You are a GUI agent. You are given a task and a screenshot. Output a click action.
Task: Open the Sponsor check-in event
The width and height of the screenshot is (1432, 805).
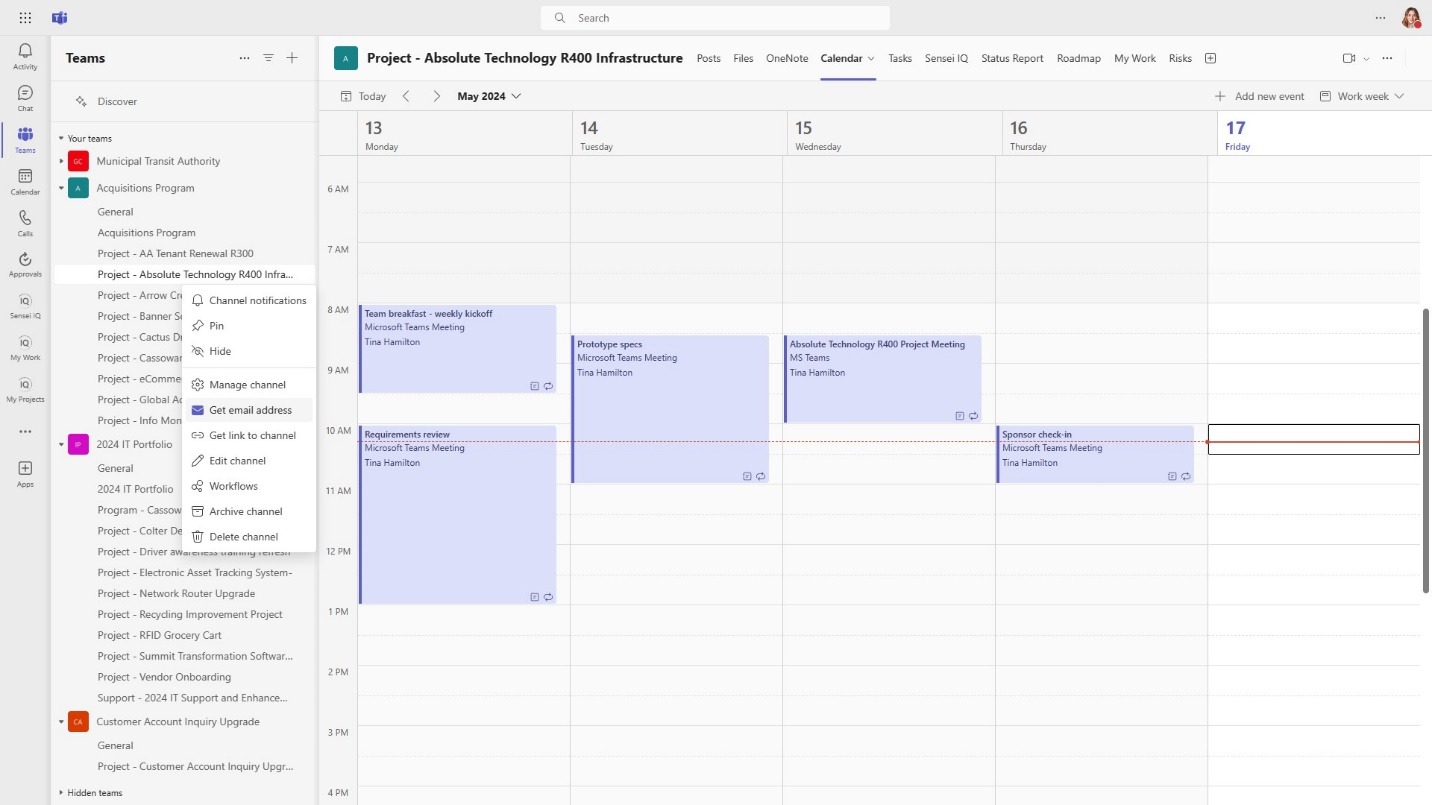(1095, 454)
